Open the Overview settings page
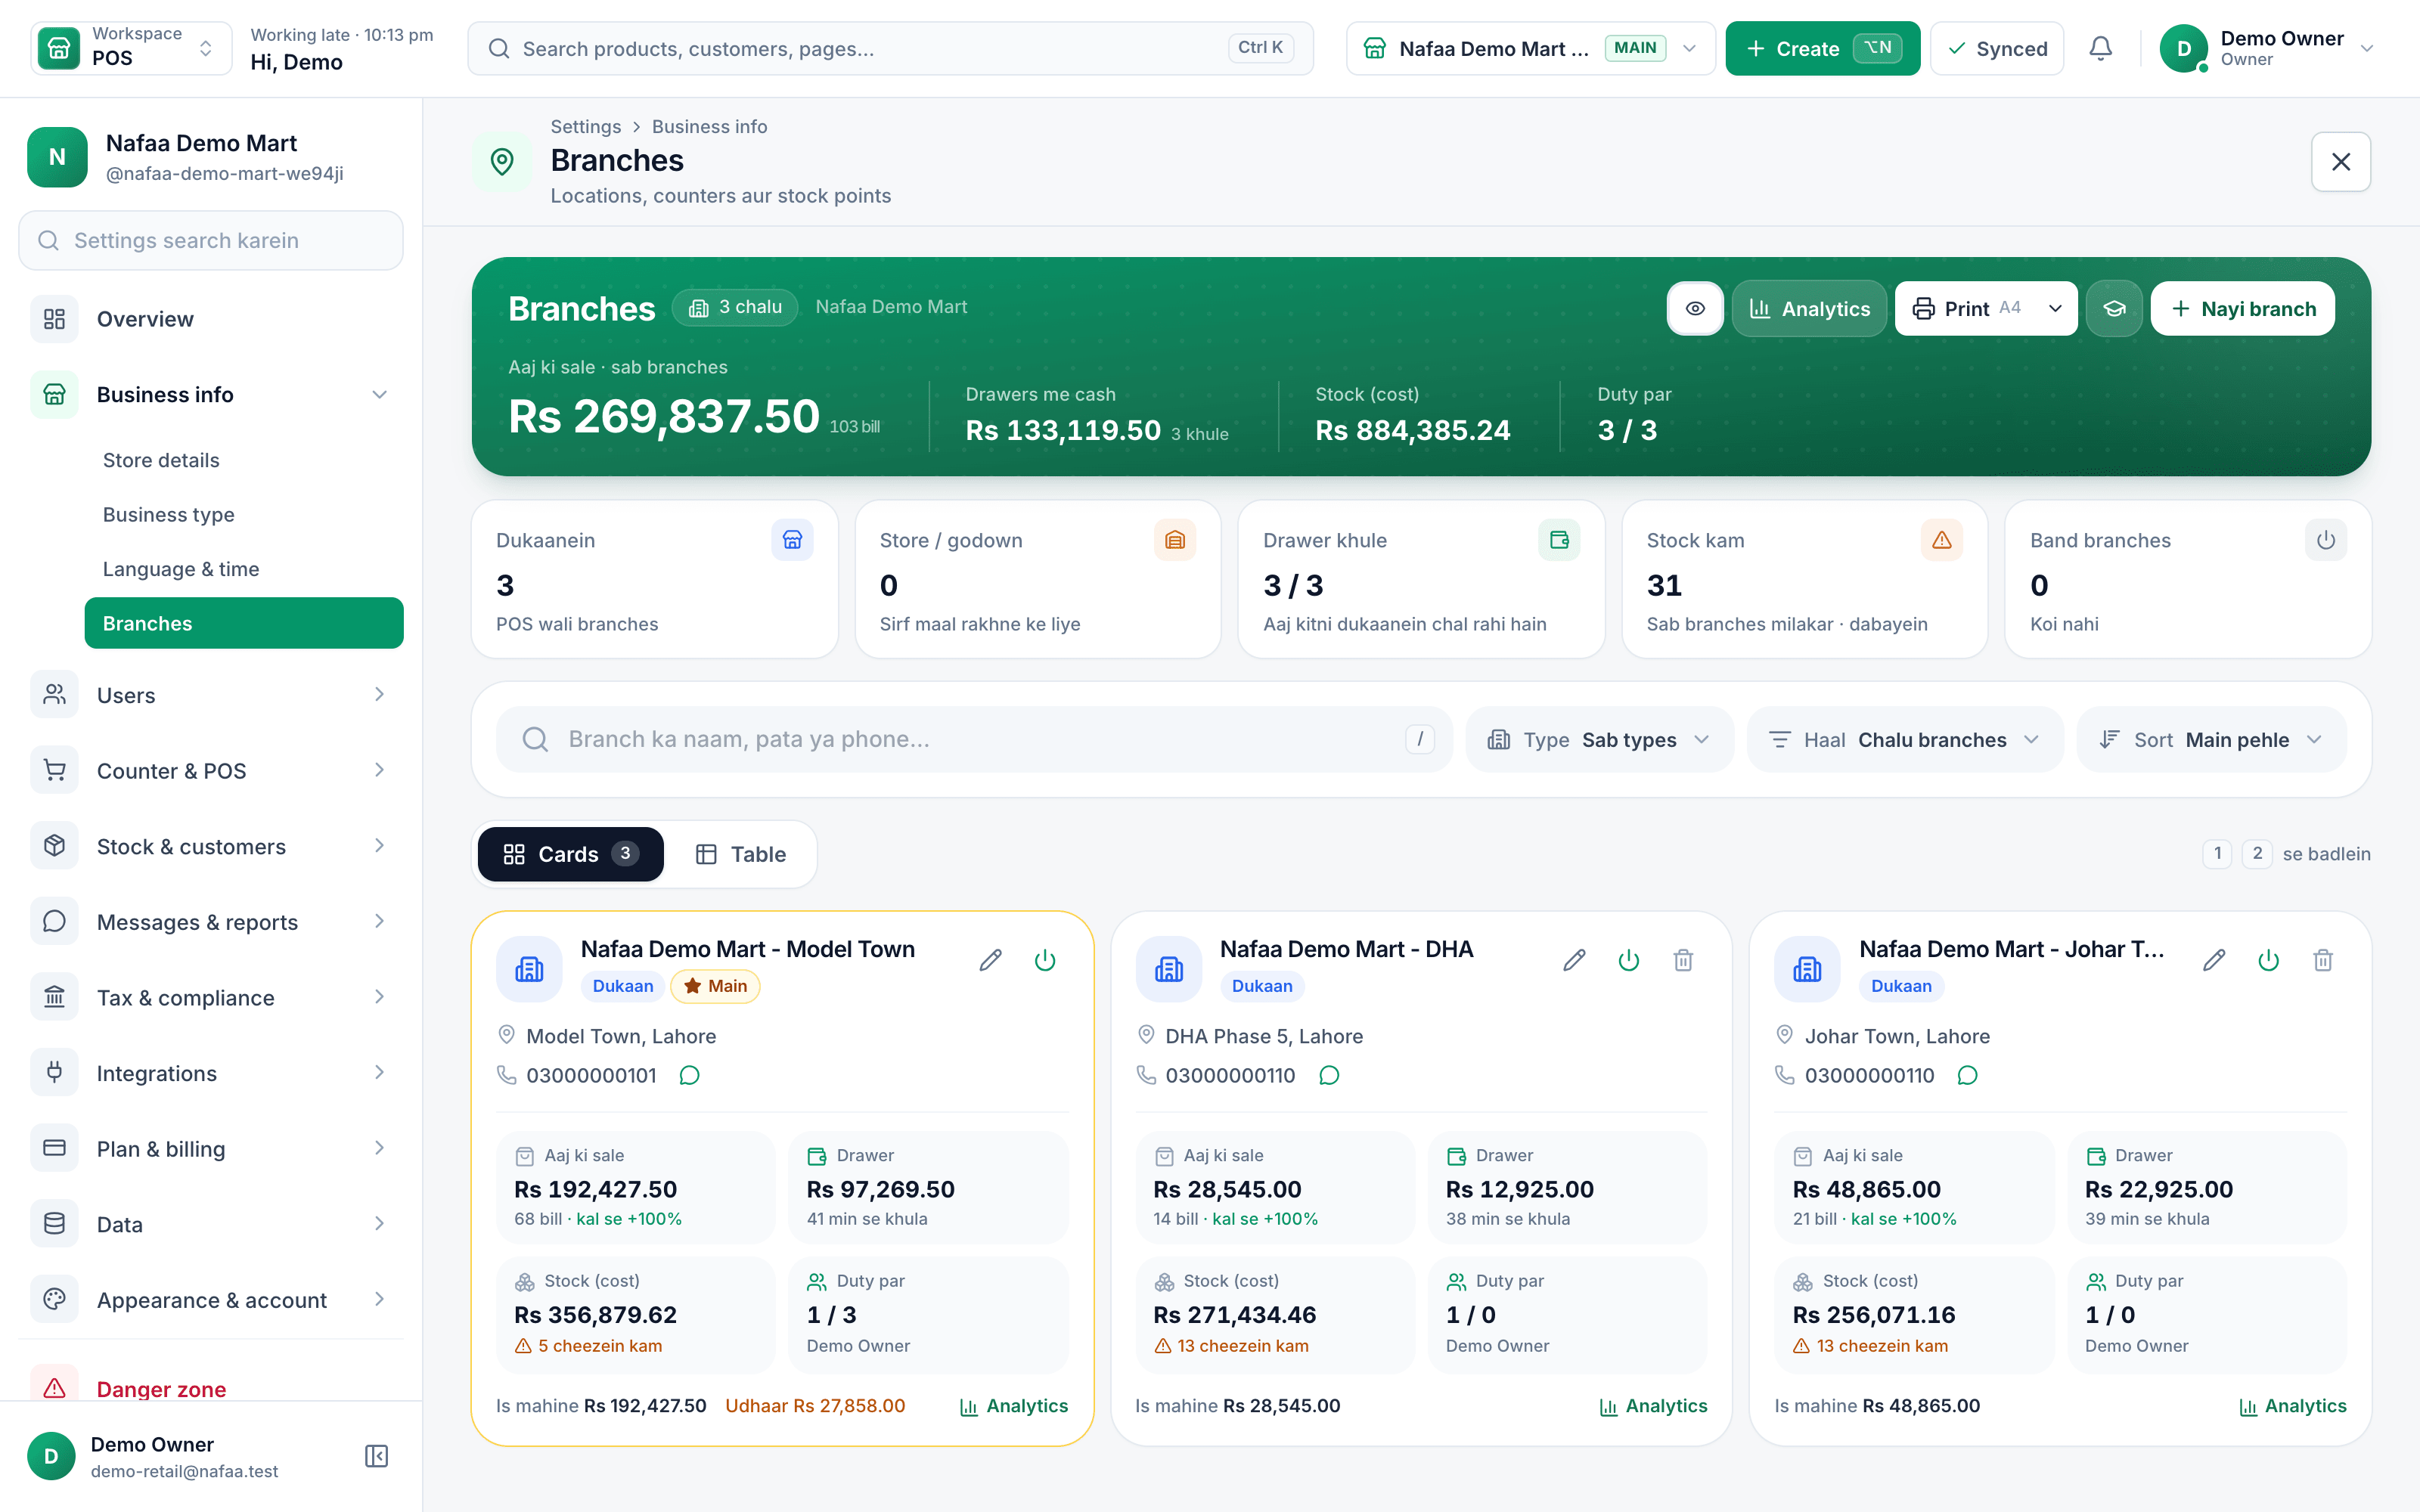 click(x=211, y=319)
